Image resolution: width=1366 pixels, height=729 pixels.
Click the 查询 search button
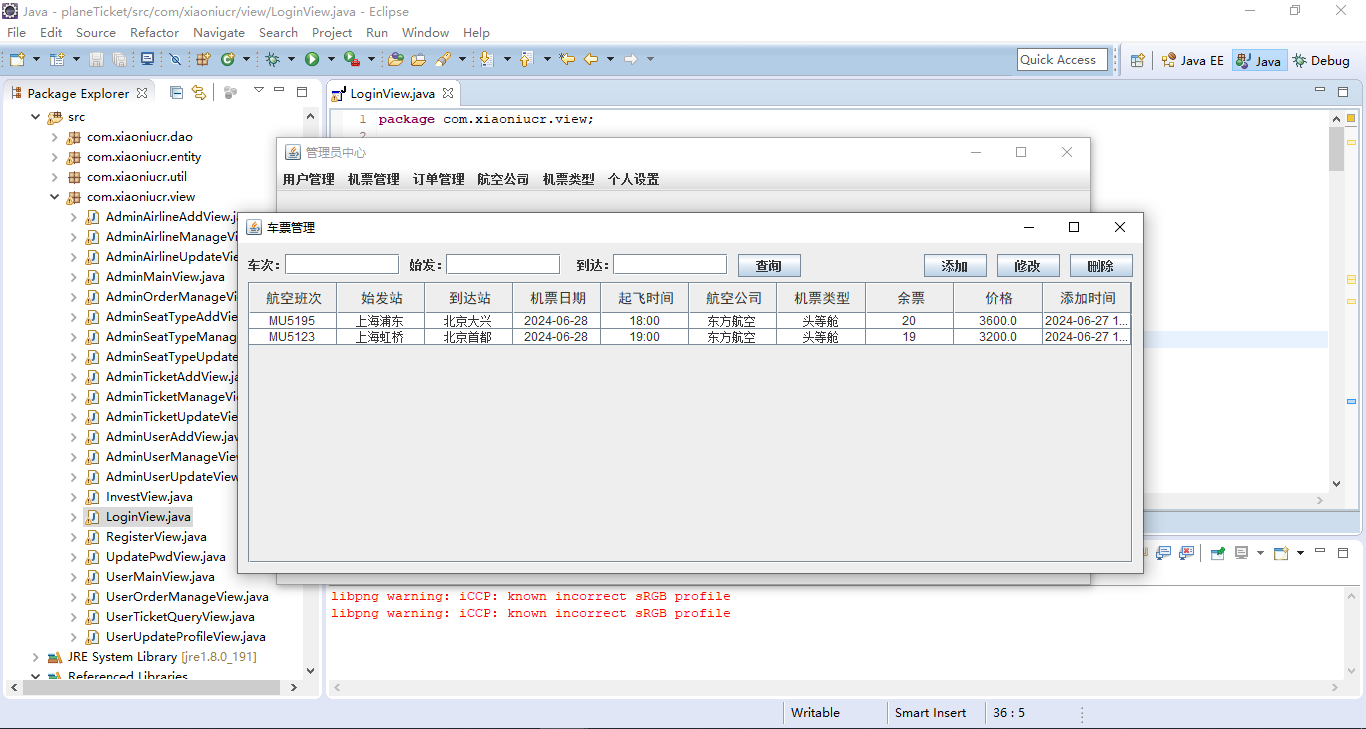pos(769,266)
